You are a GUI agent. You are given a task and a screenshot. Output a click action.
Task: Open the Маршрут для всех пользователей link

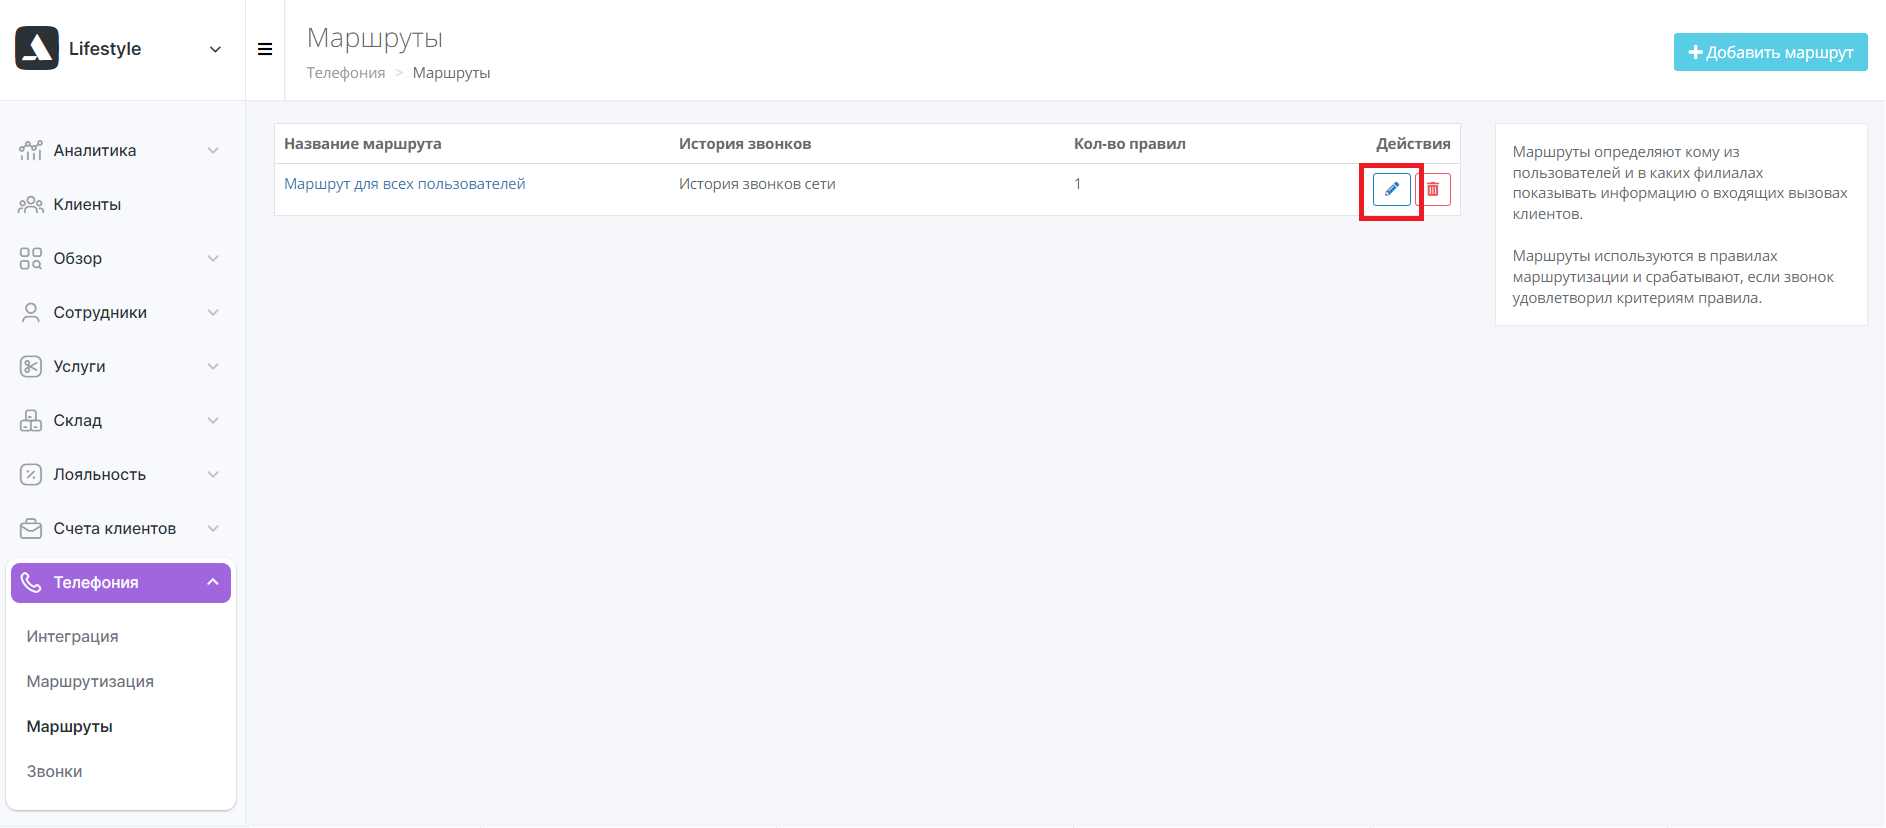(404, 184)
